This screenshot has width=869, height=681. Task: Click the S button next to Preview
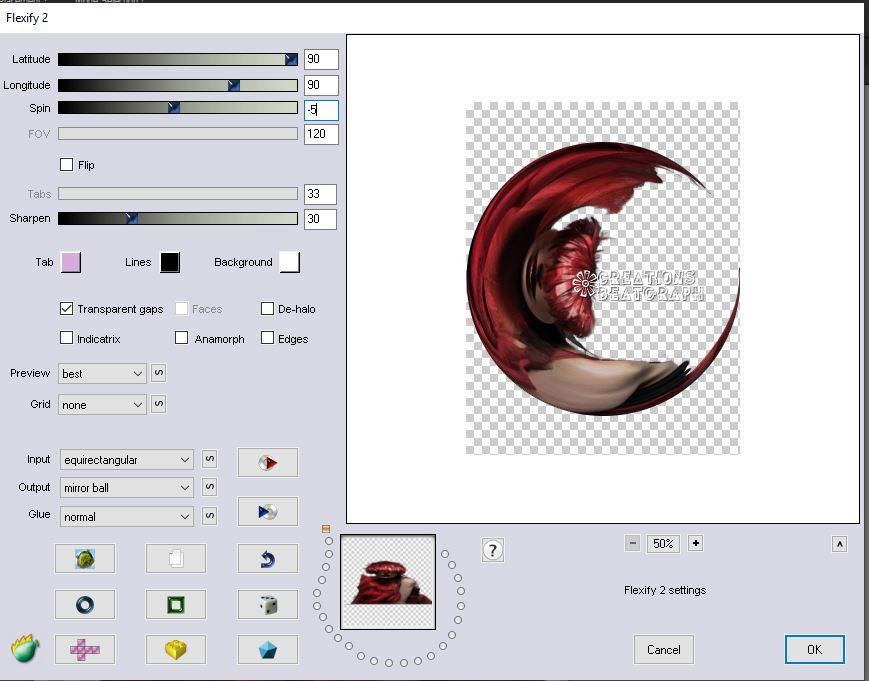click(x=159, y=373)
